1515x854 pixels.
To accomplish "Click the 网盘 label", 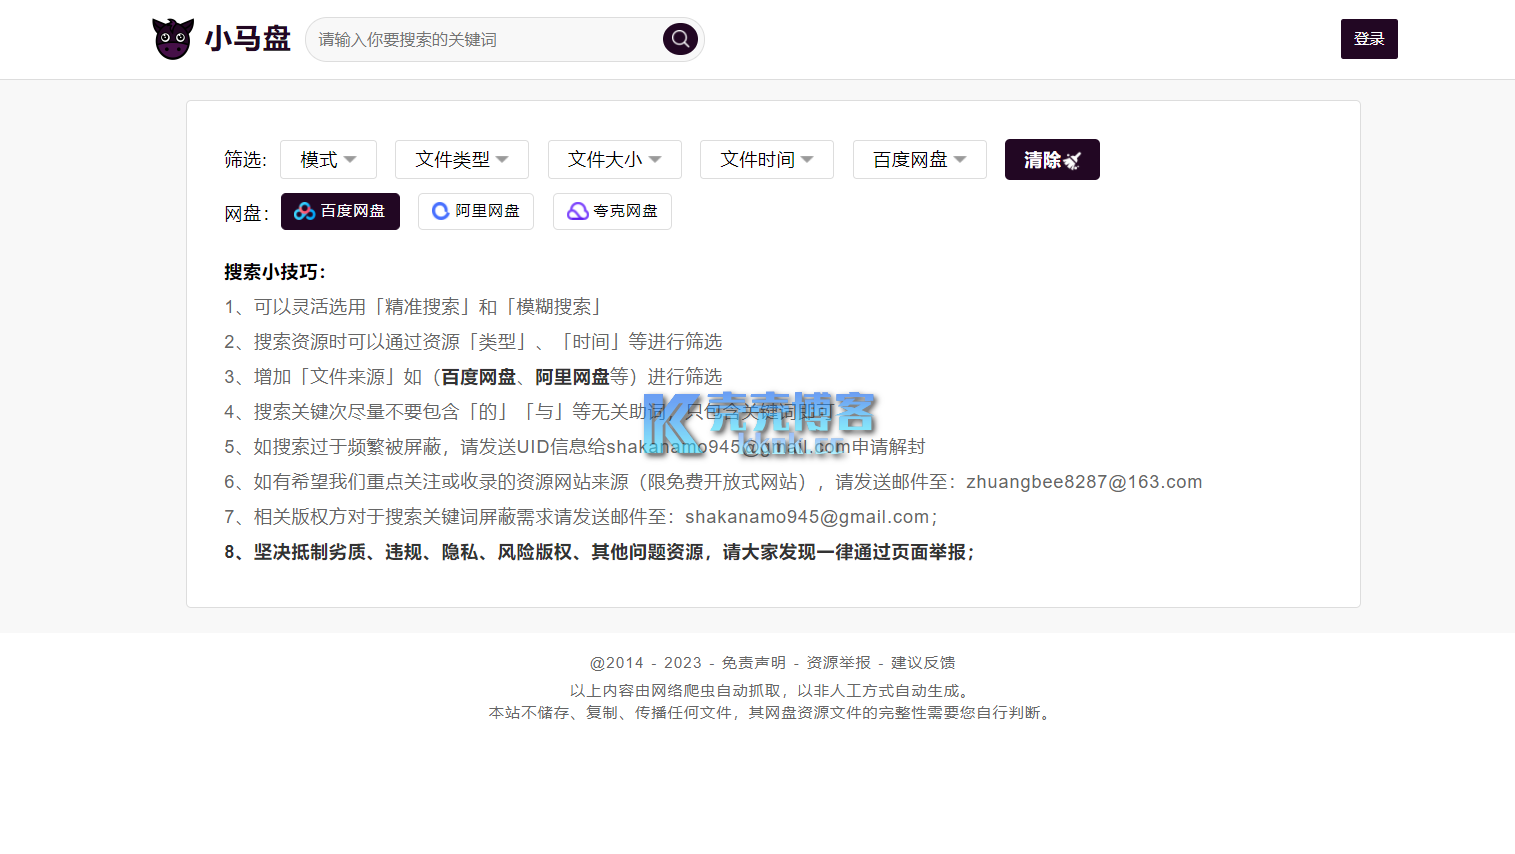I will point(246,214).
